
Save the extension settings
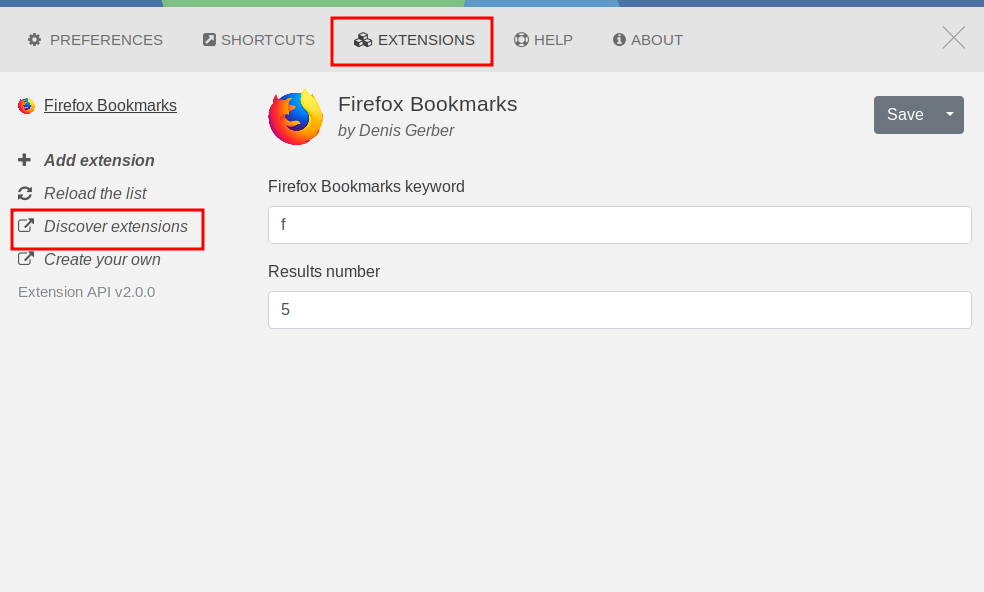pyautogui.click(x=905, y=115)
